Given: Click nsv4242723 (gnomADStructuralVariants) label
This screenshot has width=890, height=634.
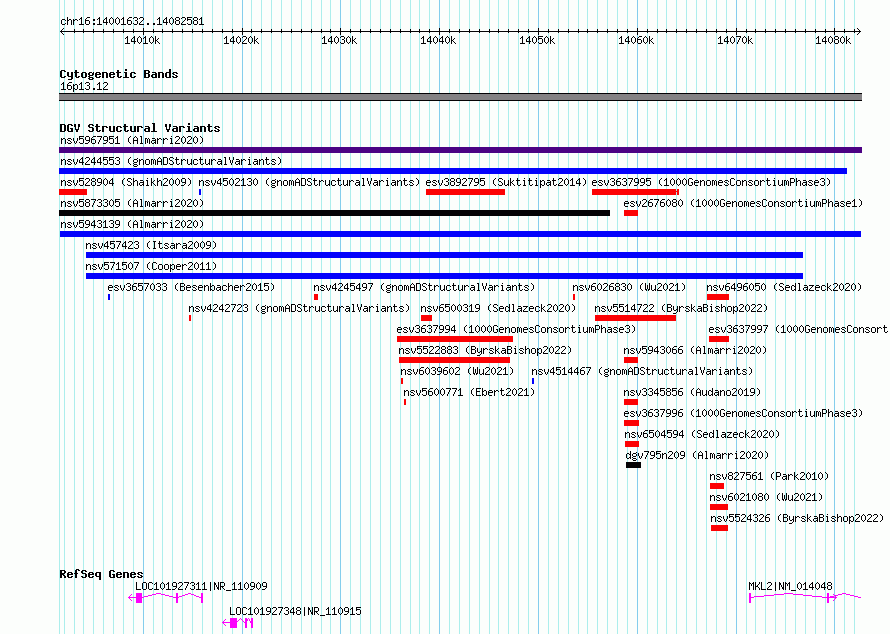Looking at the screenshot, I should tap(299, 308).
